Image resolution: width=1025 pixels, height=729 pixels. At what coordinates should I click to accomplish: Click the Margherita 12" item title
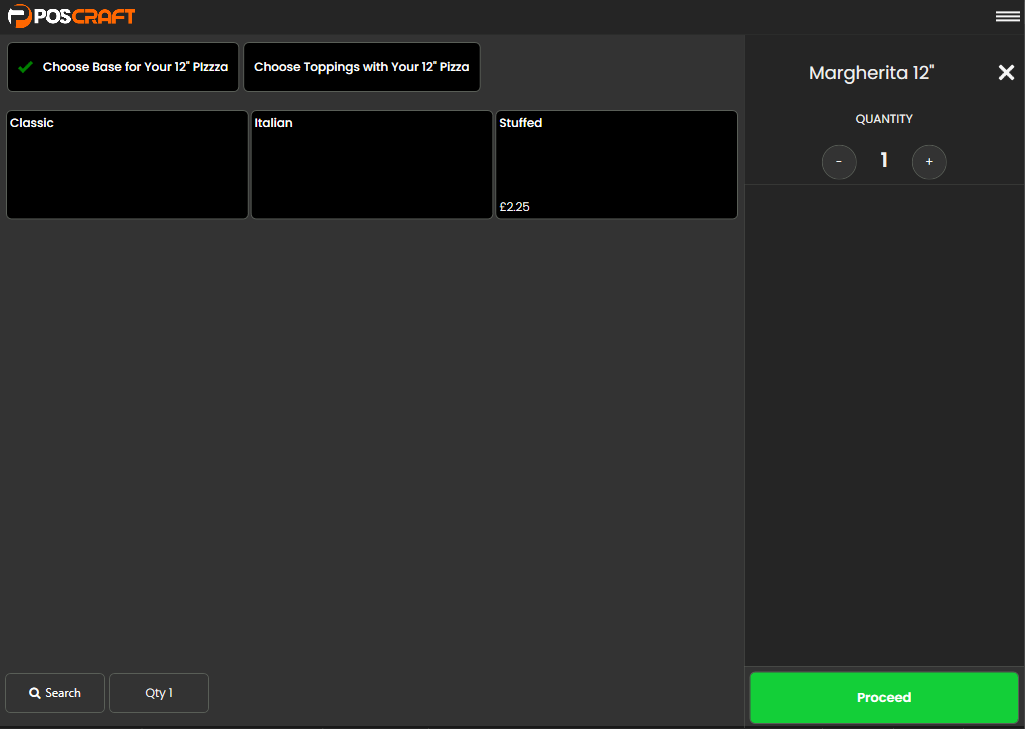tap(871, 73)
